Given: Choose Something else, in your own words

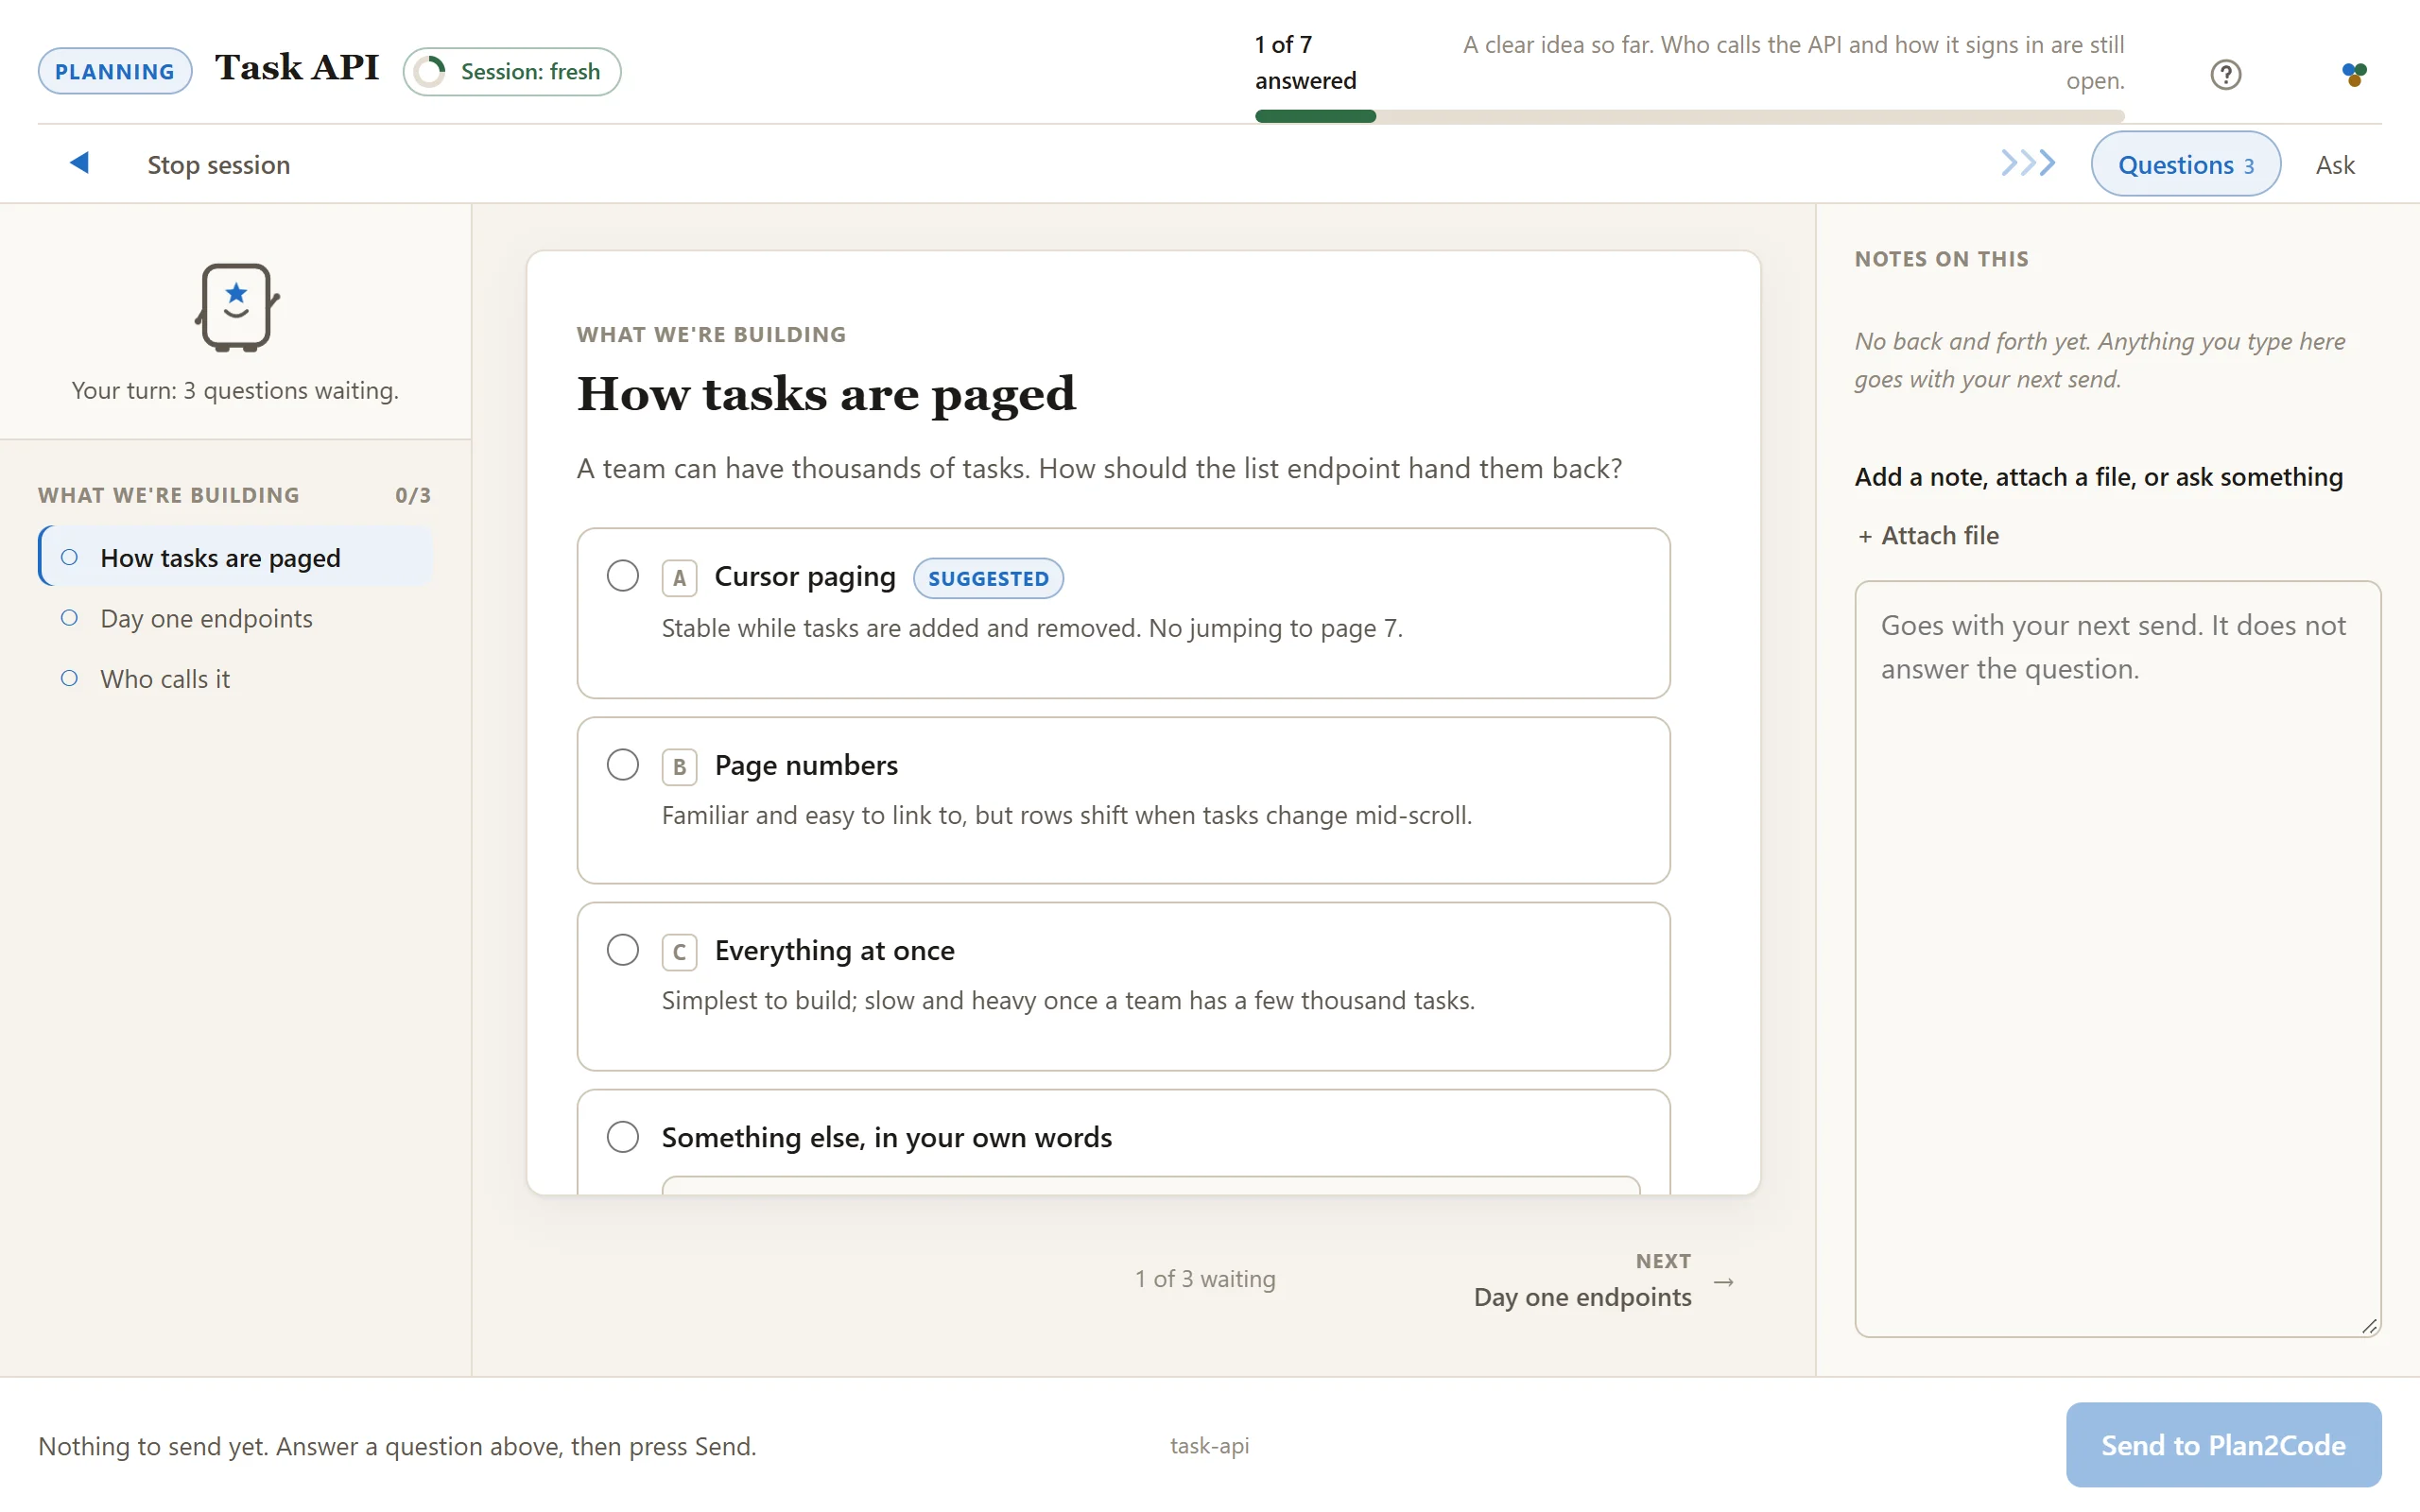Looking at the screenshot, I should point(623,1137).
